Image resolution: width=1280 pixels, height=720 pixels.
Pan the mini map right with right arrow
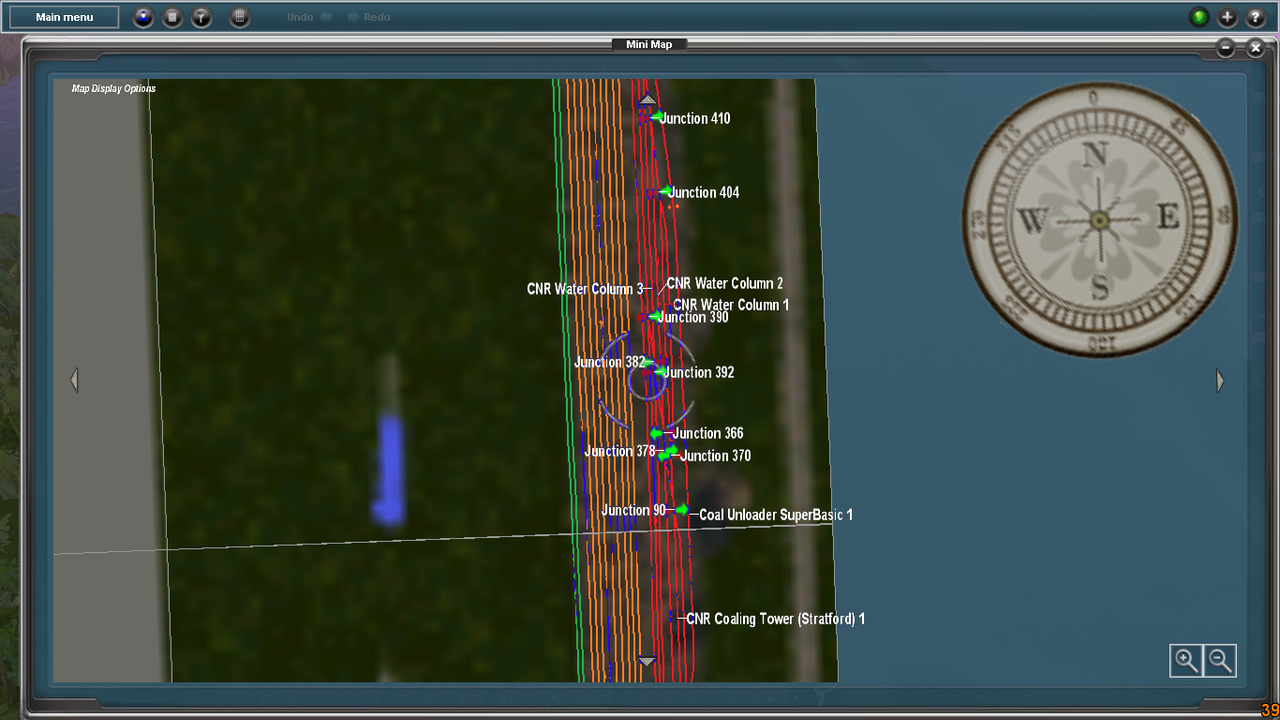click(x=1220, y=380)
